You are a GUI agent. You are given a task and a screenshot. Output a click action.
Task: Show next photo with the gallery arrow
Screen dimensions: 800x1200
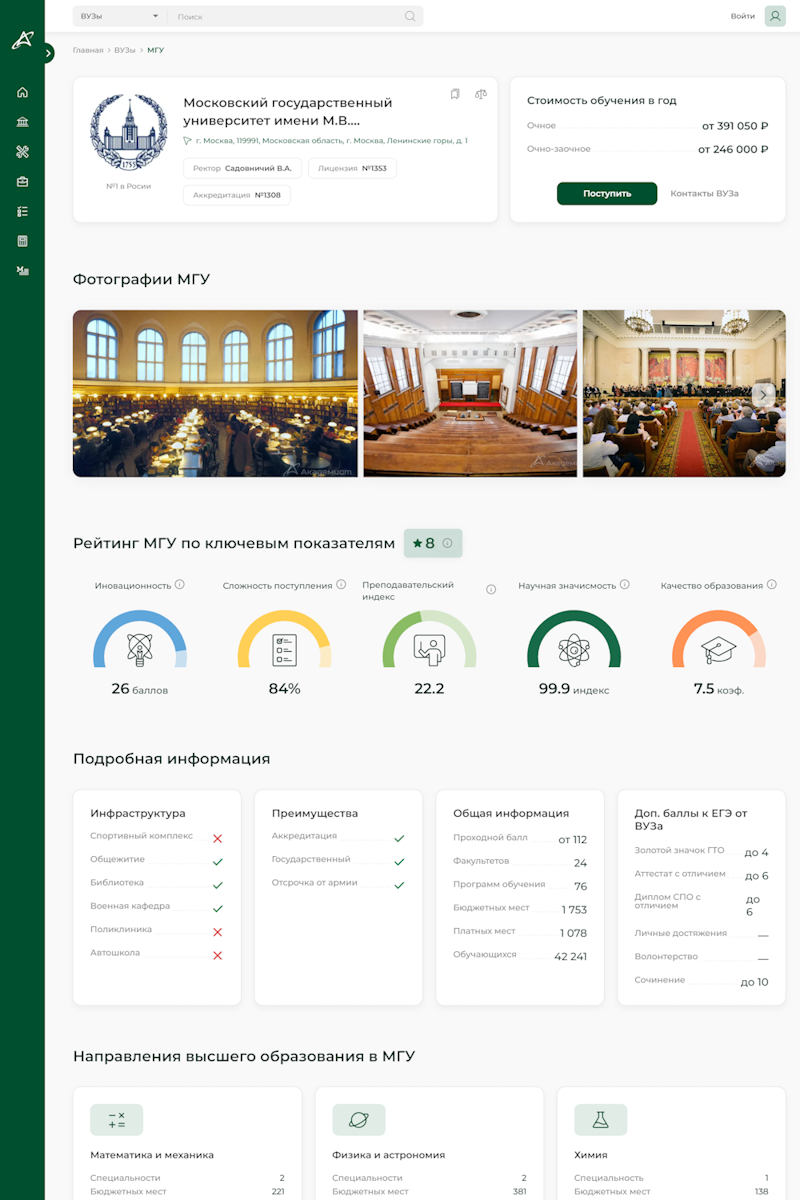click(x=763, y=394)
